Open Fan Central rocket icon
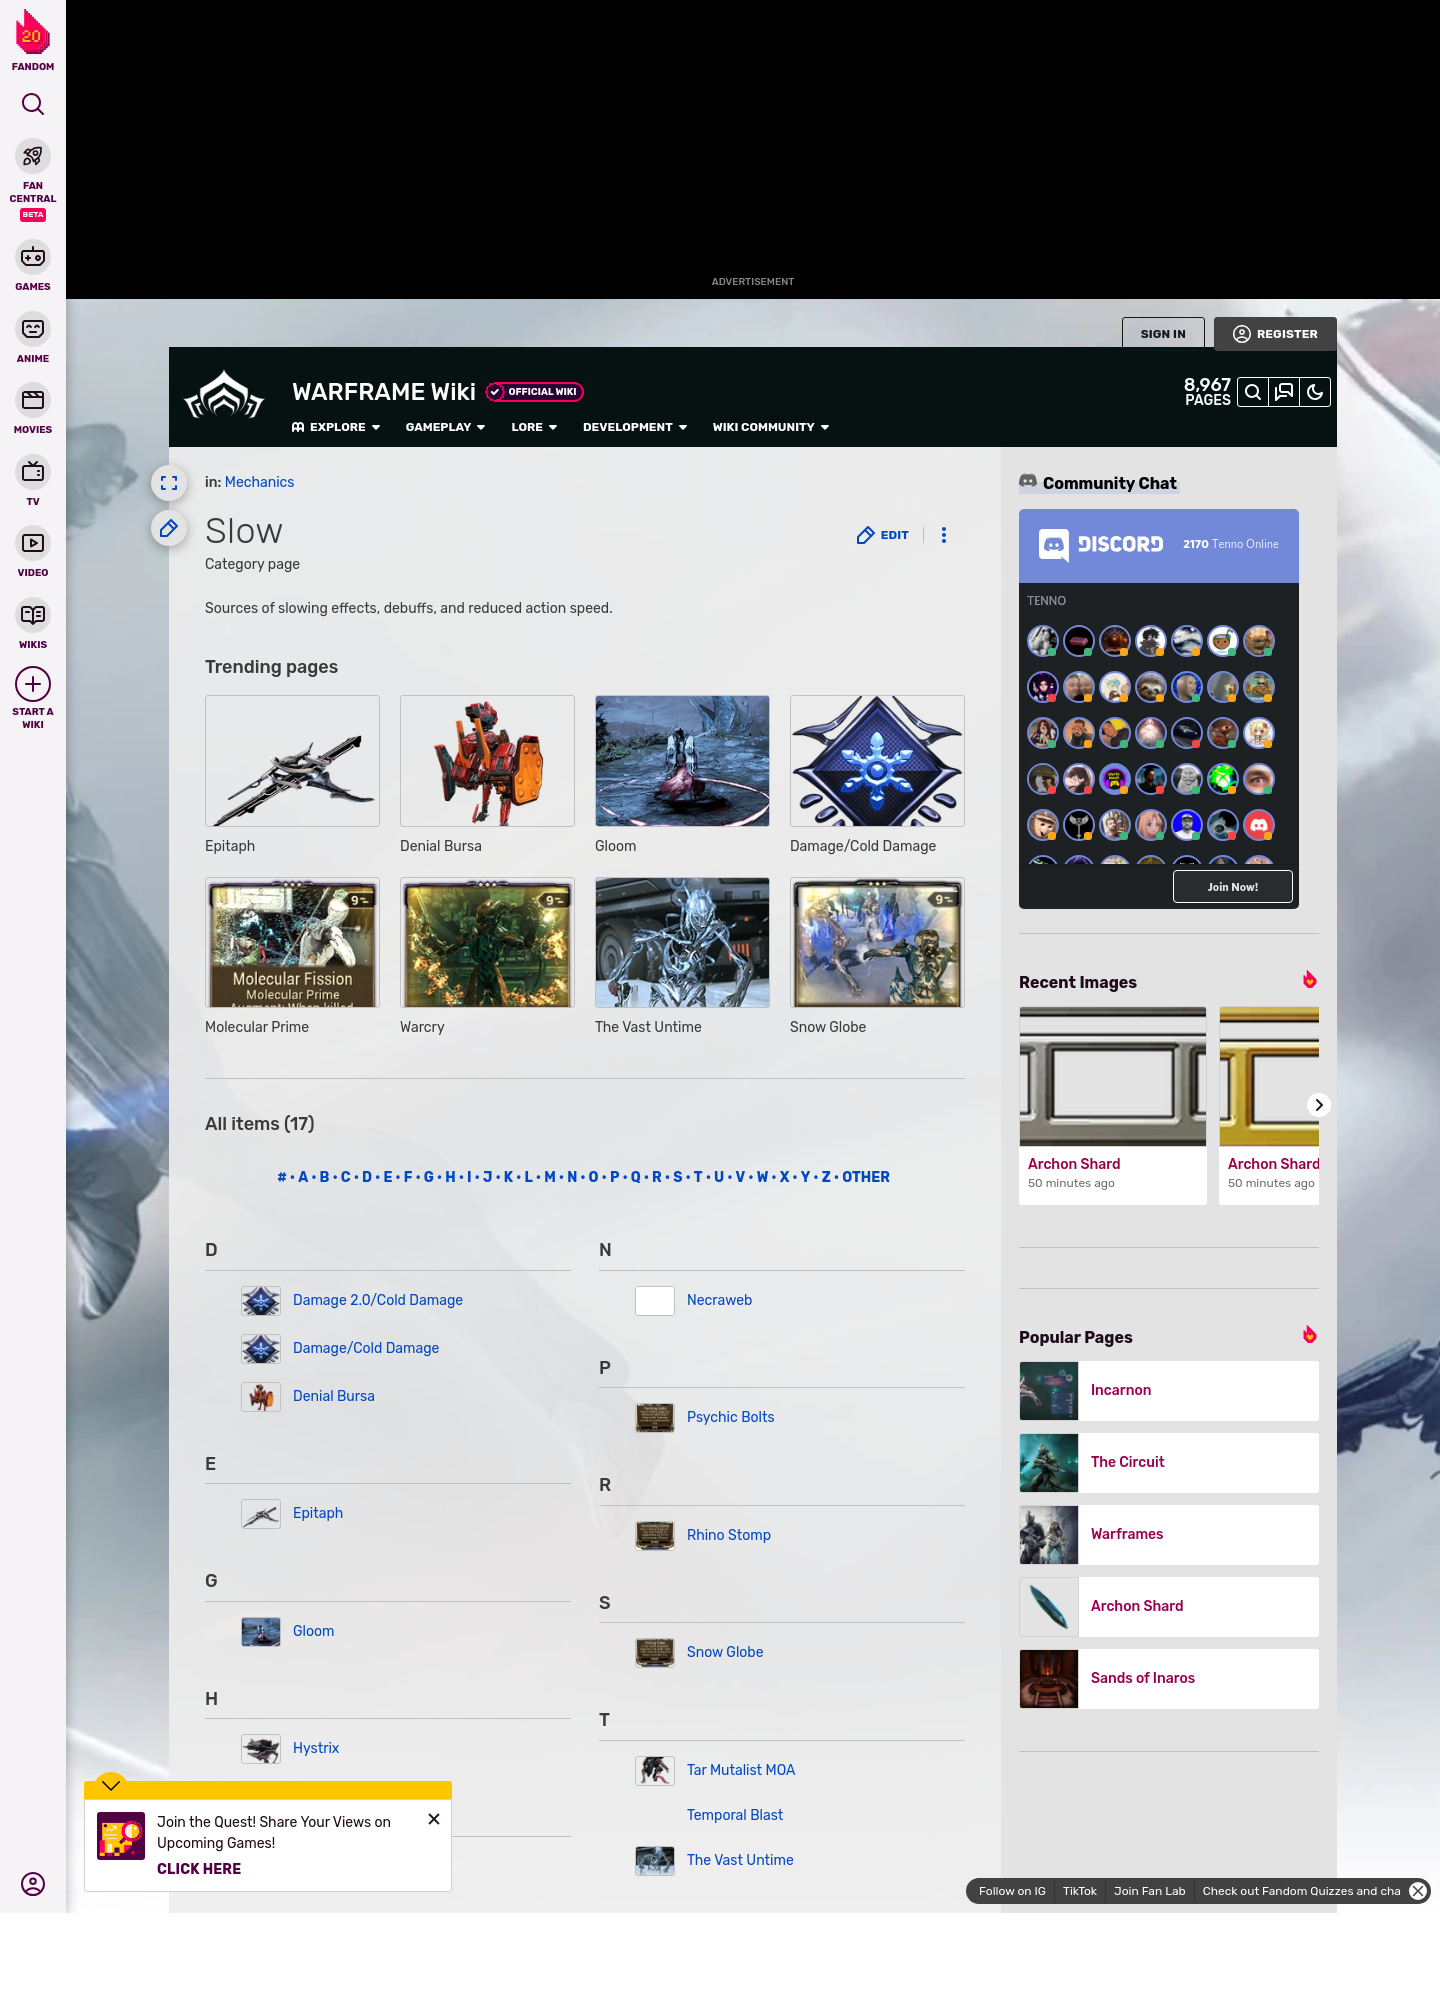The image size is (1440, 2000). point(33,157)
